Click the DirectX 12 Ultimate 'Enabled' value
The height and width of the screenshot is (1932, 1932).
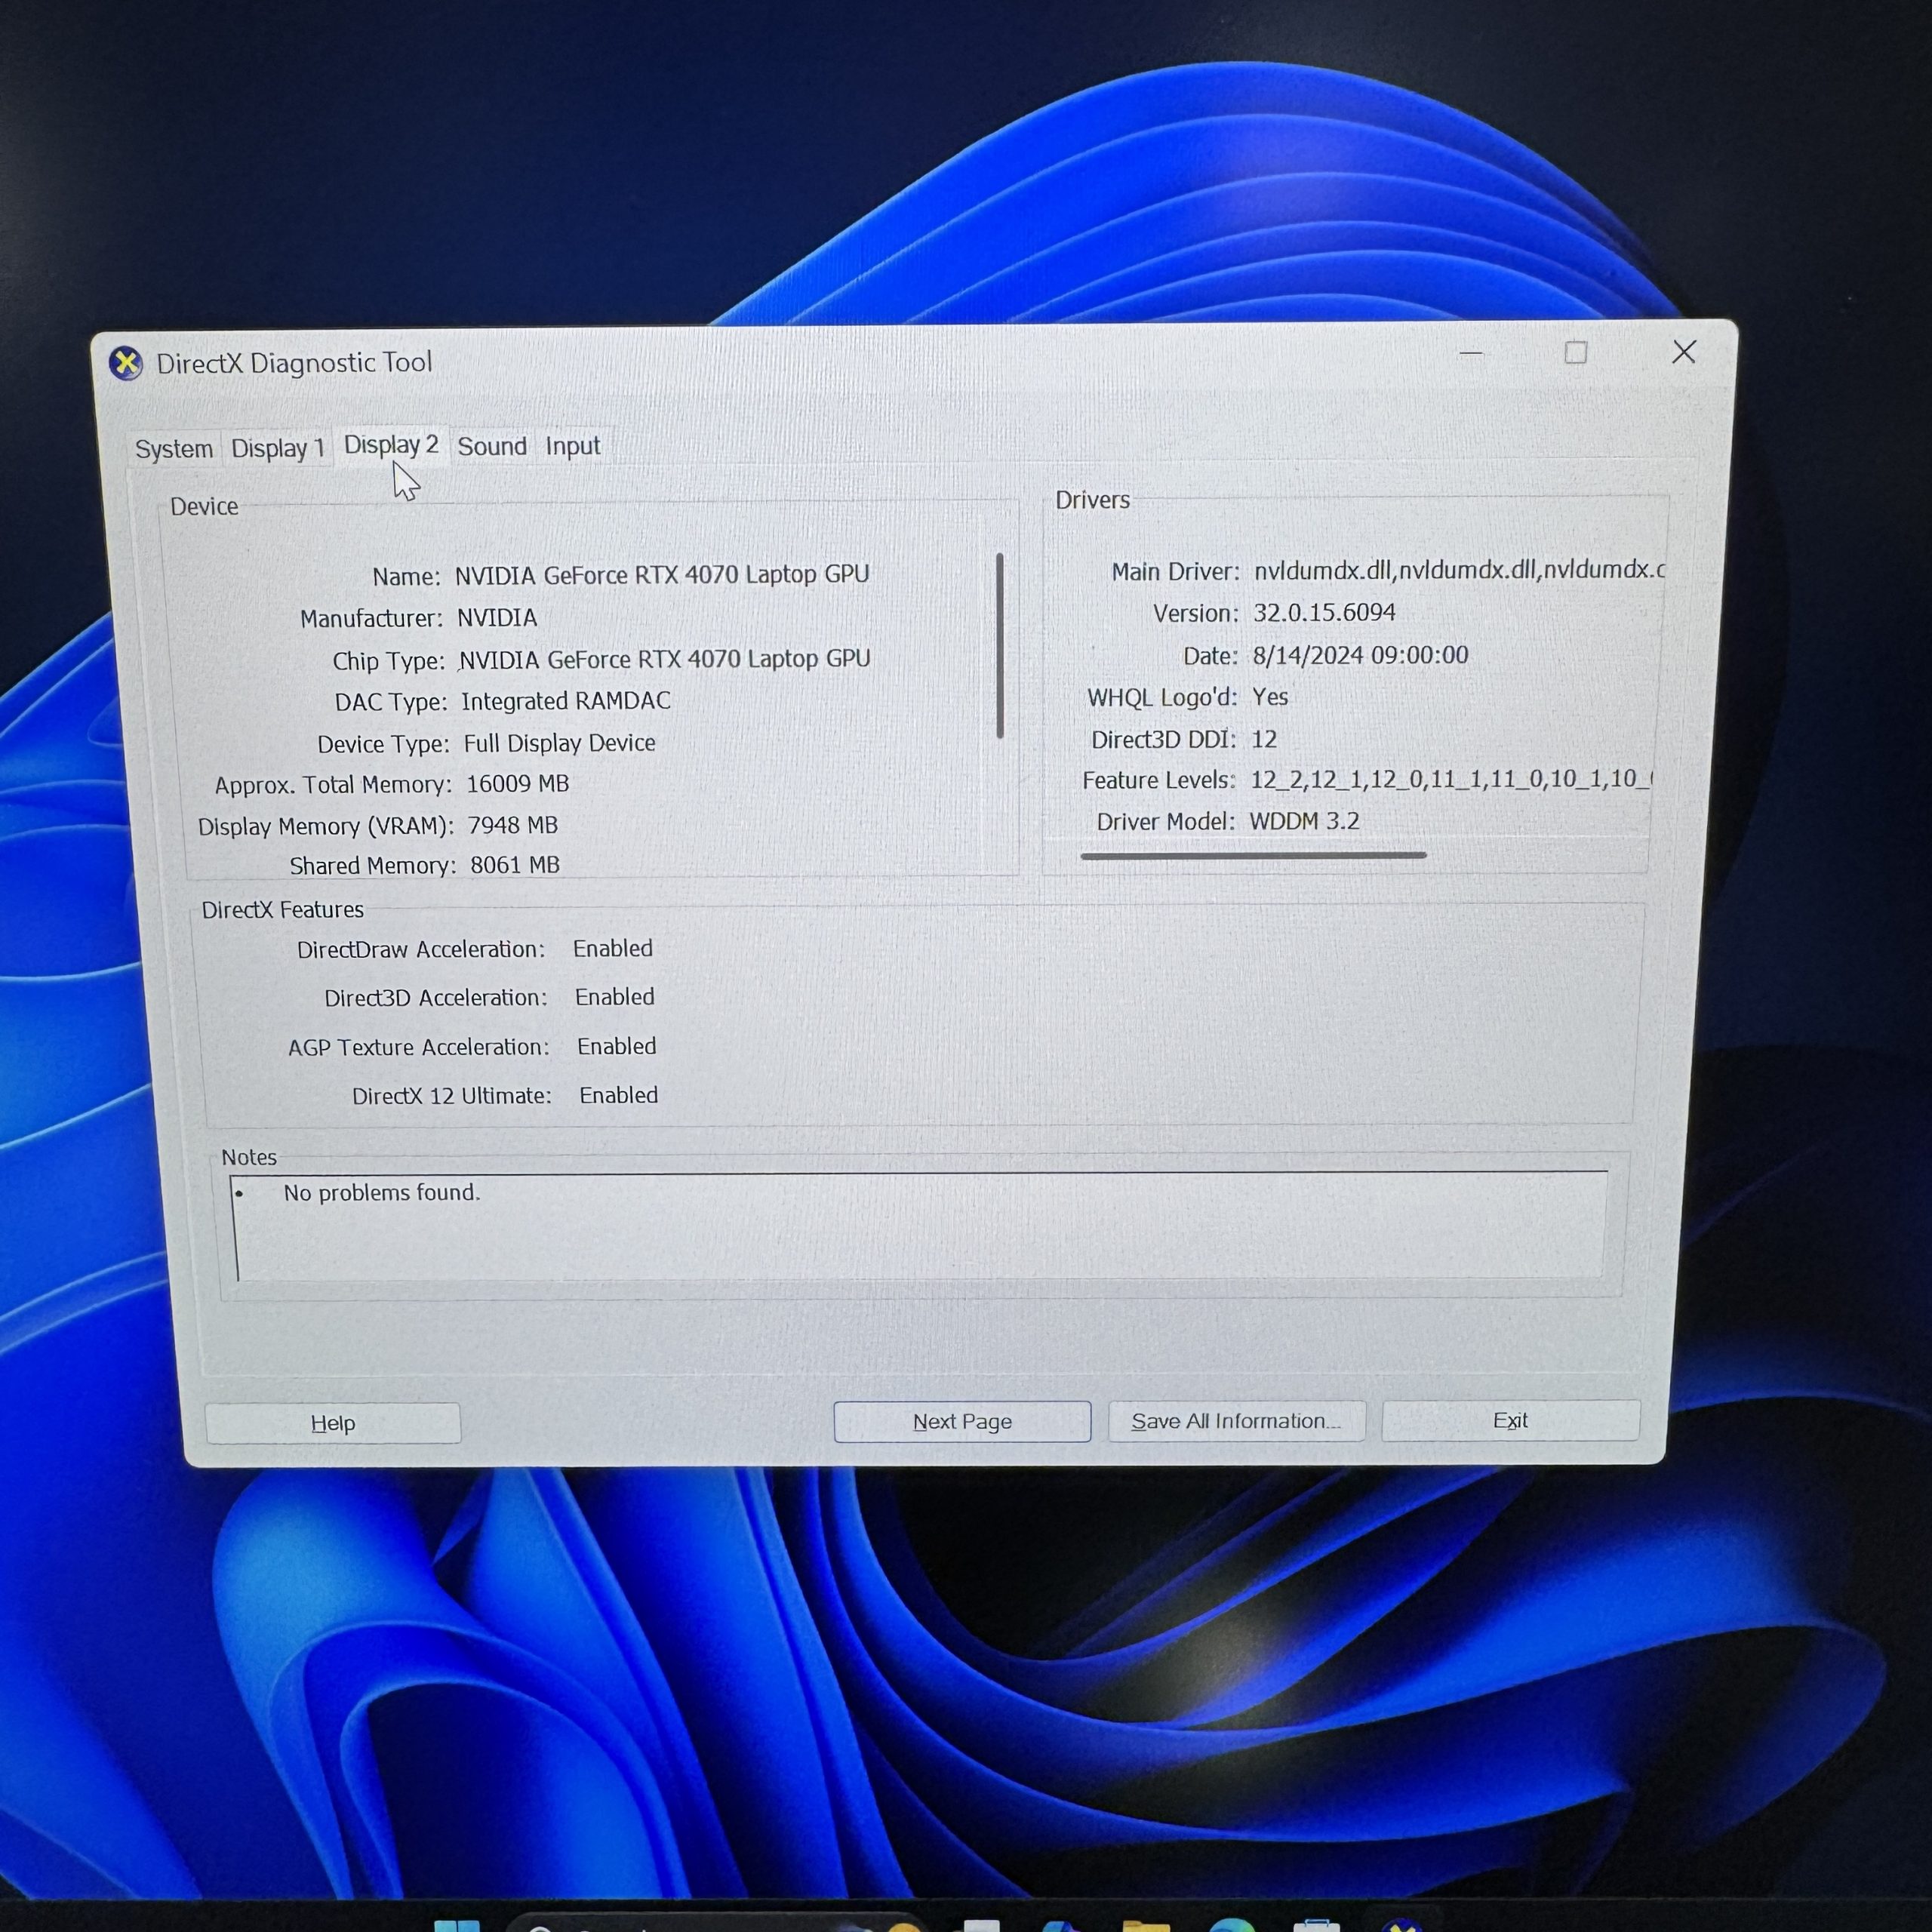pyautogui.click(x=619, y=1095)
